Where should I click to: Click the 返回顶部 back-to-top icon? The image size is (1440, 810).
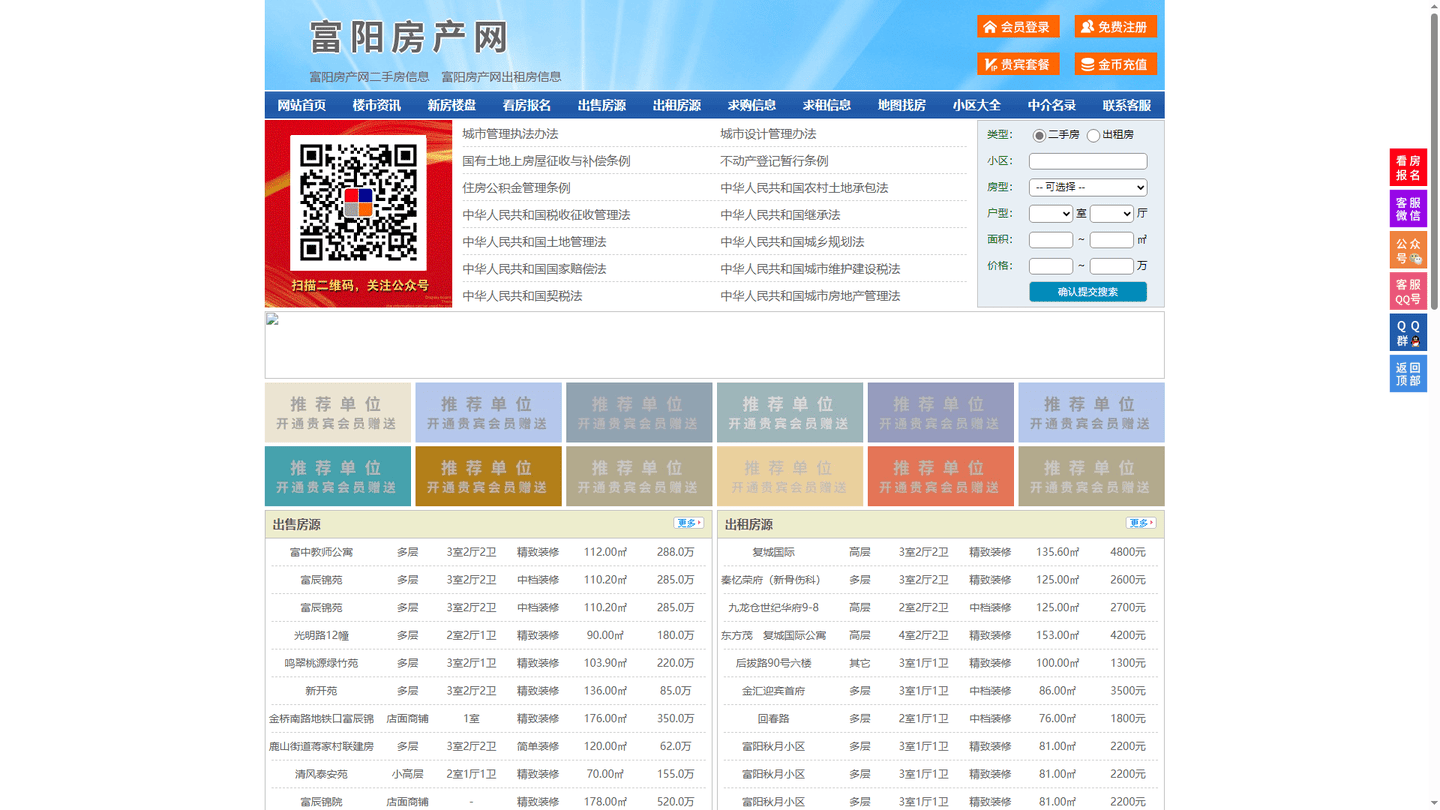[x=1408, y=373]
